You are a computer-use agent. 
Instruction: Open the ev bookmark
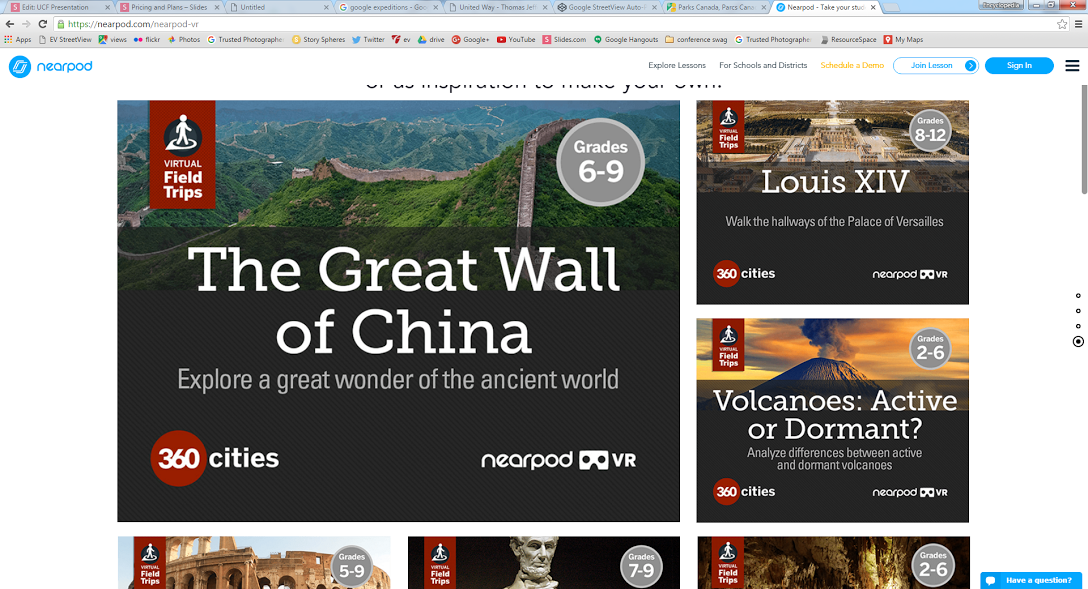point(401,40)
